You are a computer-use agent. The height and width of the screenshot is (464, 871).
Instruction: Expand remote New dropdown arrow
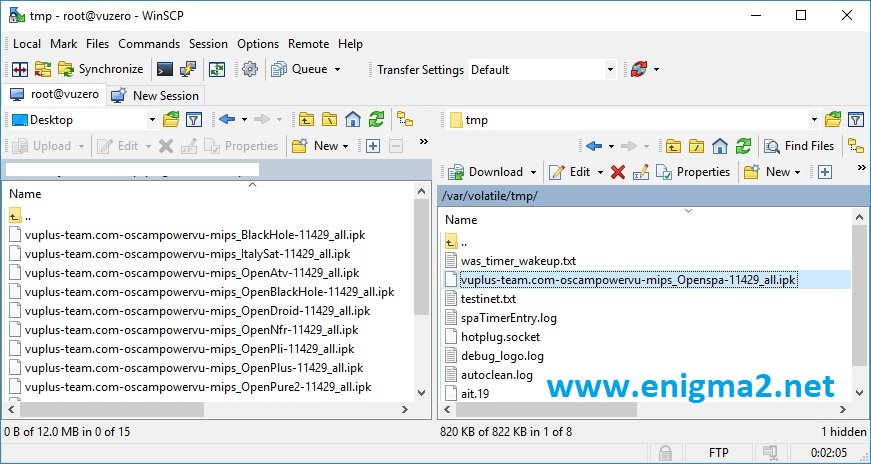pos(797,172)
